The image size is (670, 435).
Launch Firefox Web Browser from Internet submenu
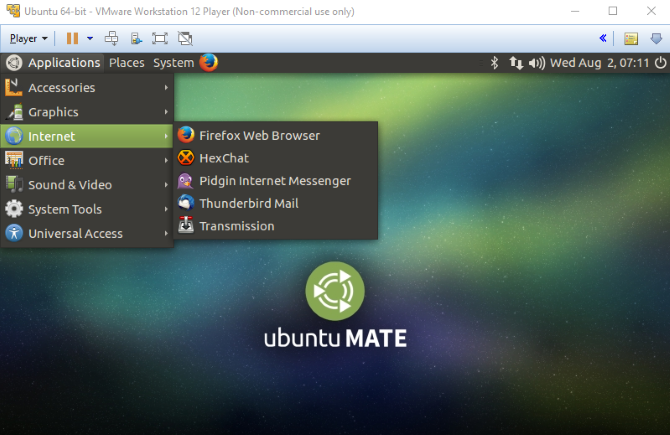click(x=259, y=135)
